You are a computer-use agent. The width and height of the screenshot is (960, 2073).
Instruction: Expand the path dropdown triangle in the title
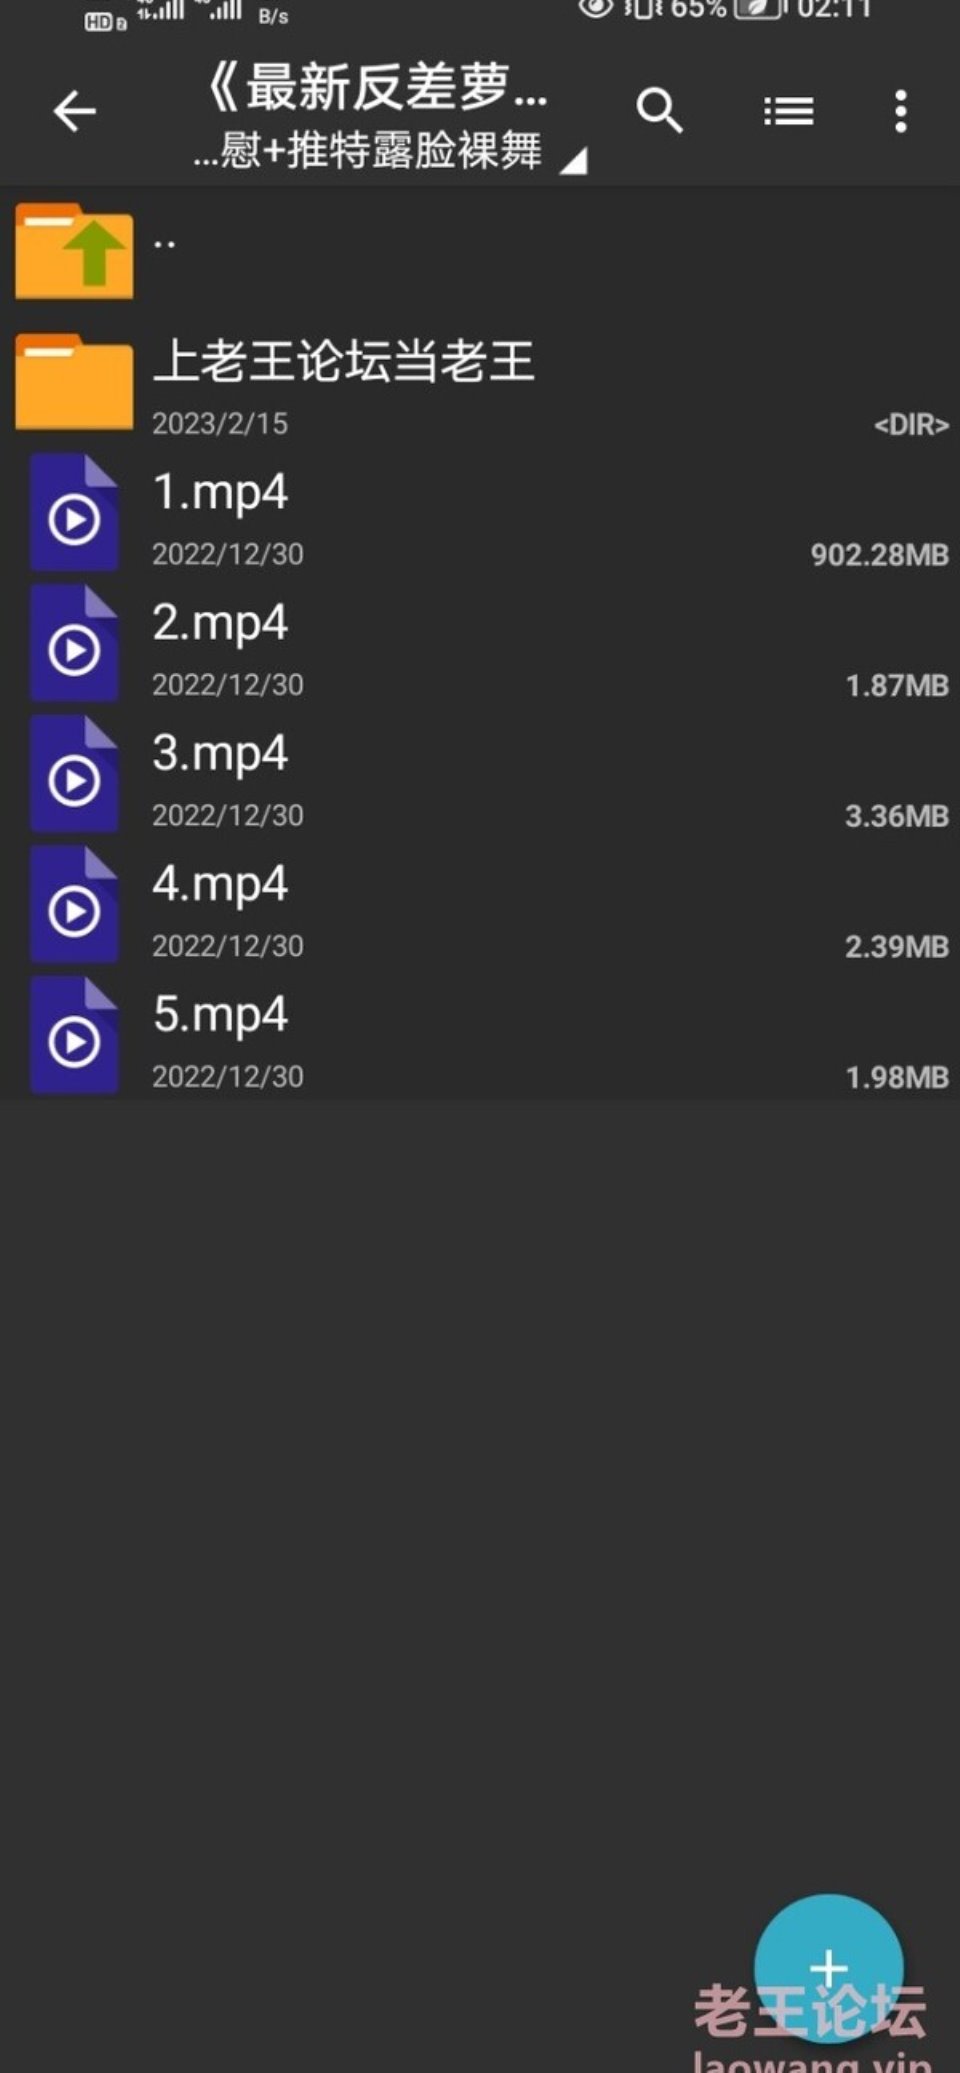(573, 160)
